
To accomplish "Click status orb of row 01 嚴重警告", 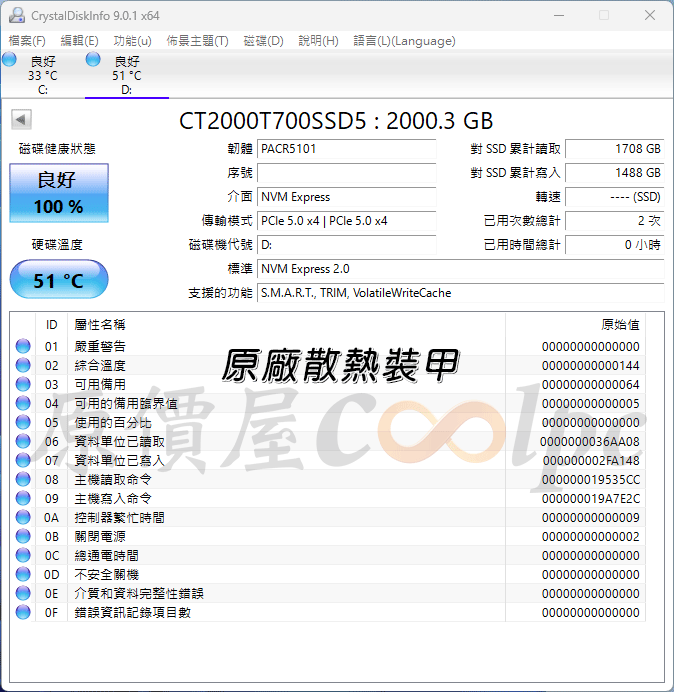I will pos(23,346).
